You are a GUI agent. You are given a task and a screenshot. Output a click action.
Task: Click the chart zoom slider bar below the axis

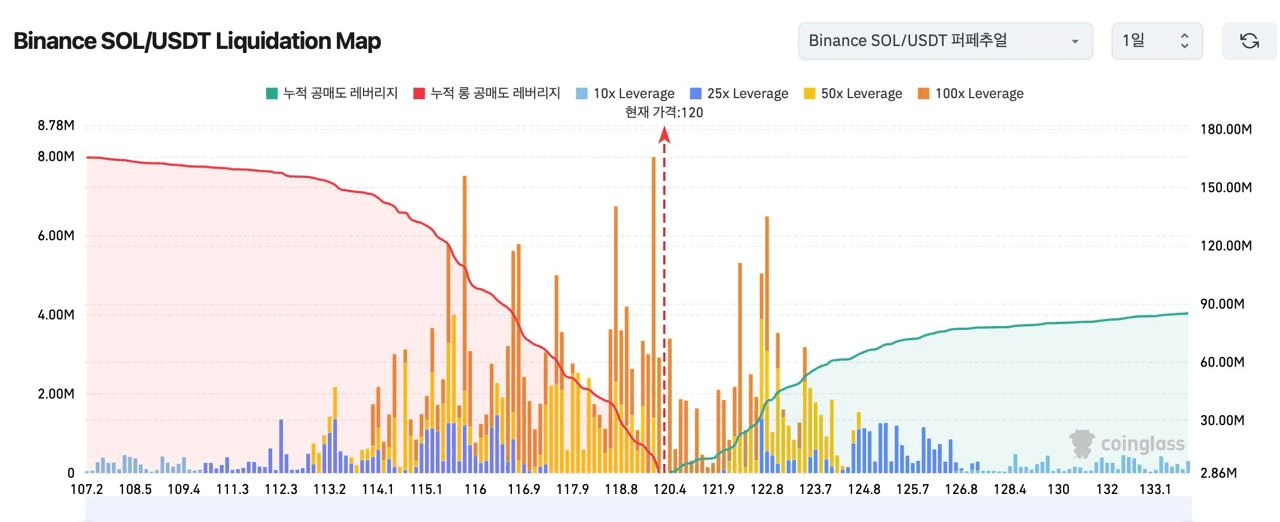[x=638, y=509]
